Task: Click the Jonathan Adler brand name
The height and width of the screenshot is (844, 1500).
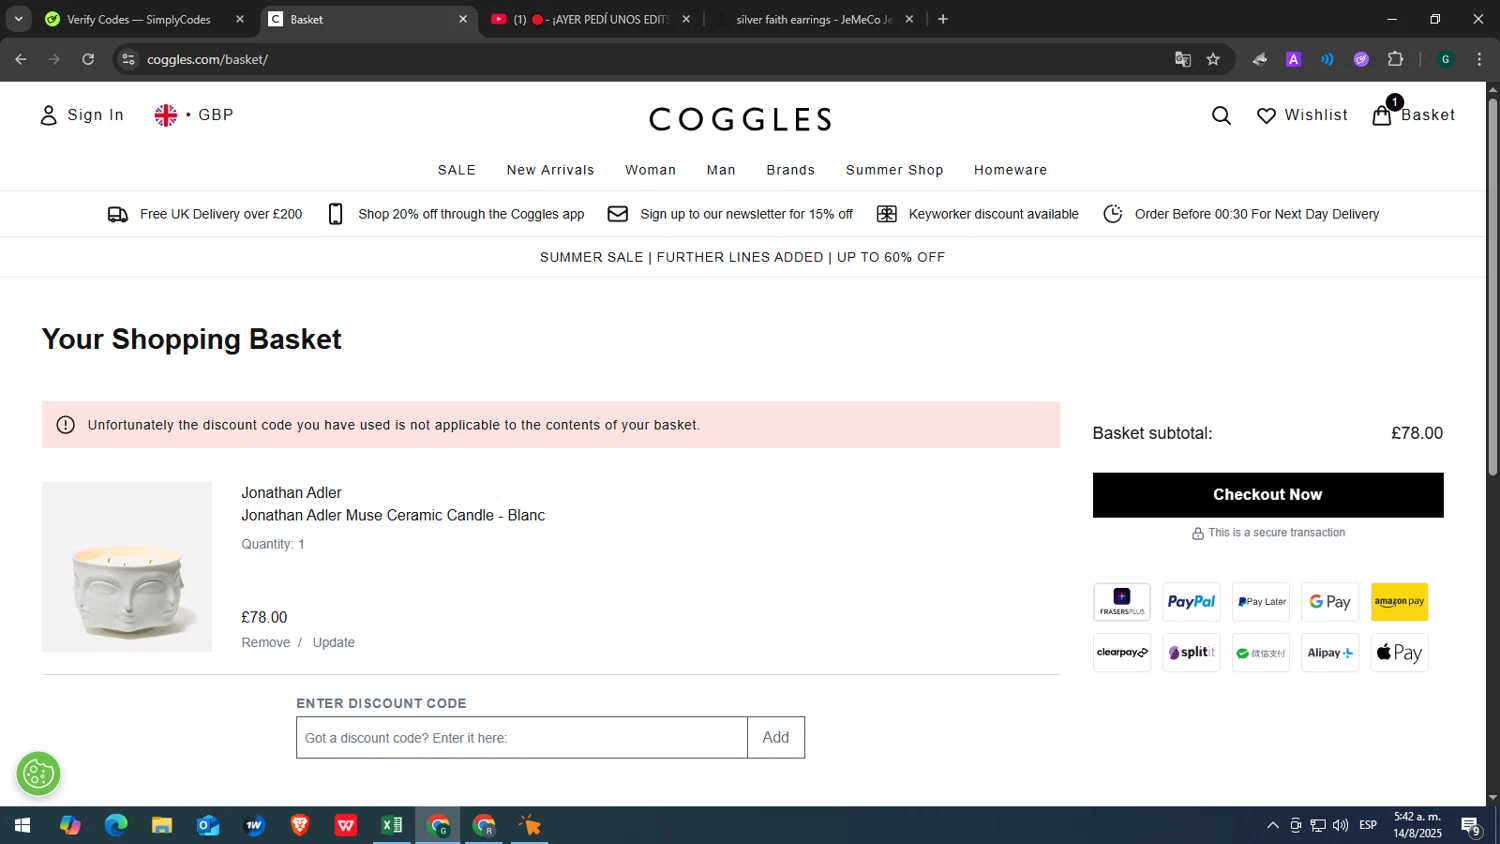Action: point(291,493)
